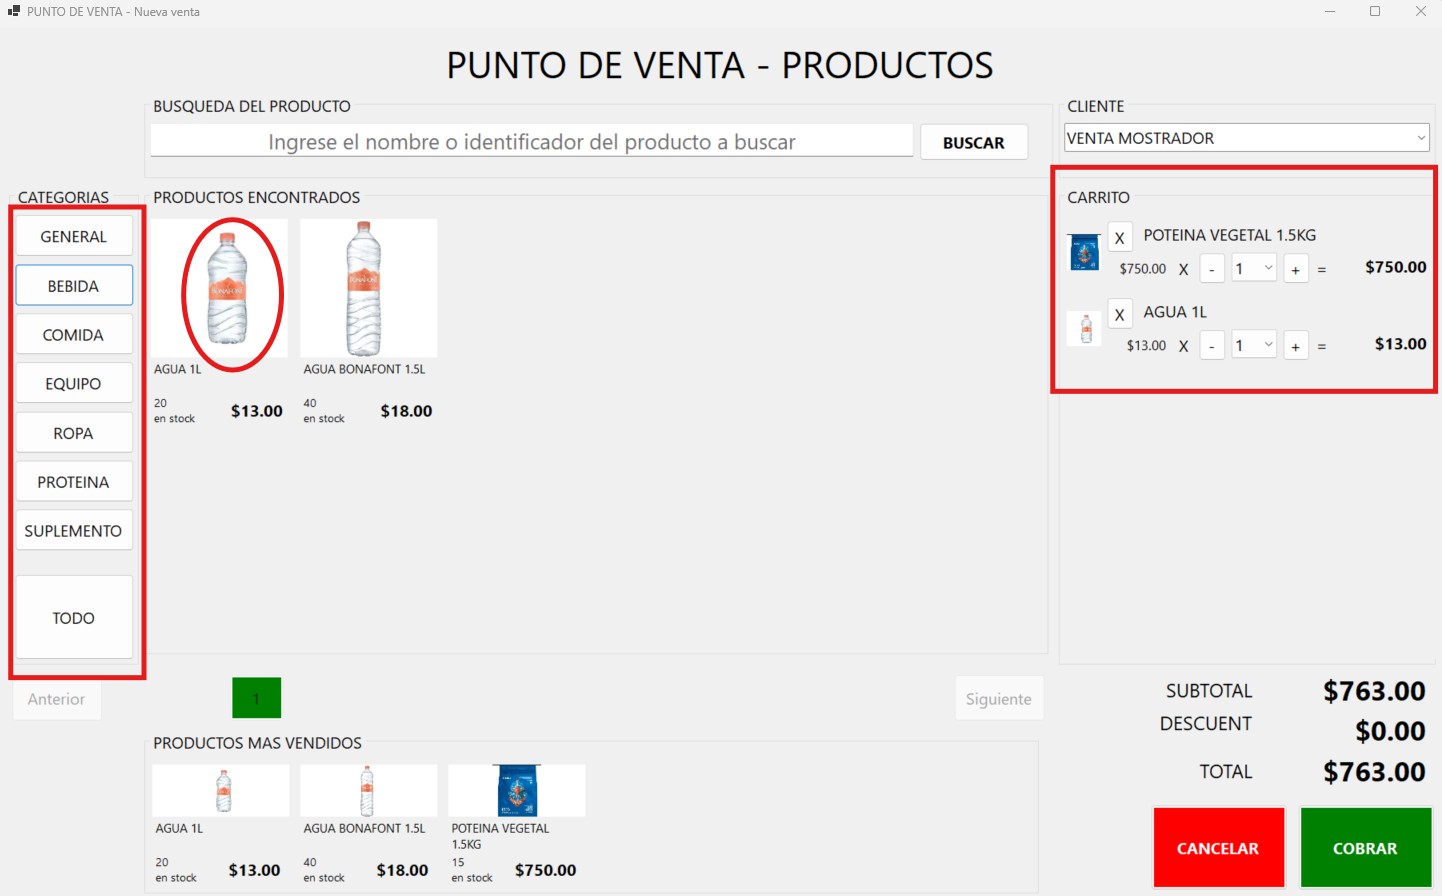Screen dimensions: 1442x896
Task: Click the TOTAL amount $763.00
Action: coord(1374,772)
